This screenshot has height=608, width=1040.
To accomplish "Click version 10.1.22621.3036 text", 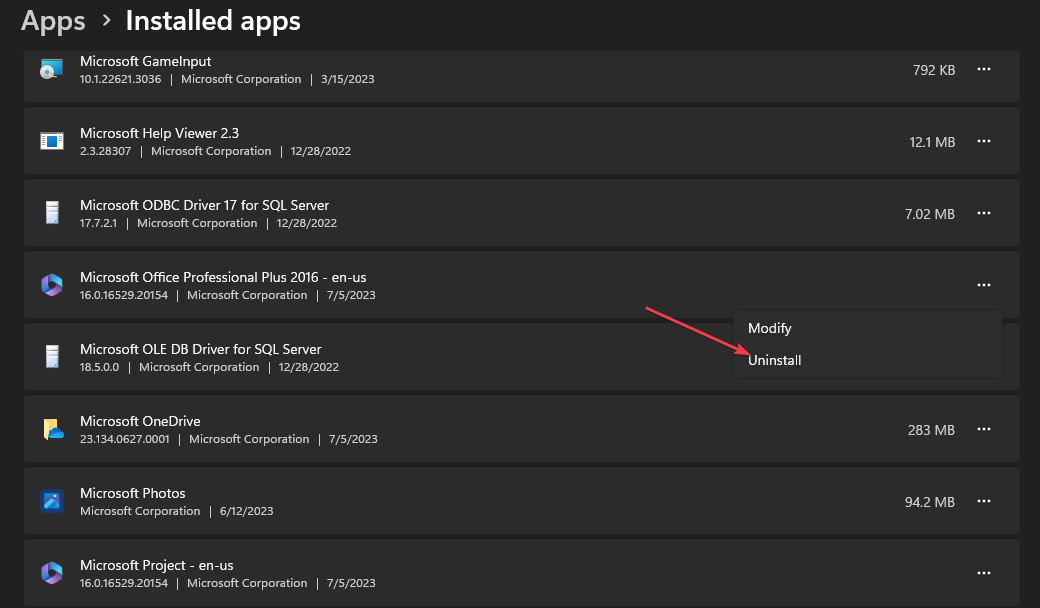I will click(x=120, y=79).
